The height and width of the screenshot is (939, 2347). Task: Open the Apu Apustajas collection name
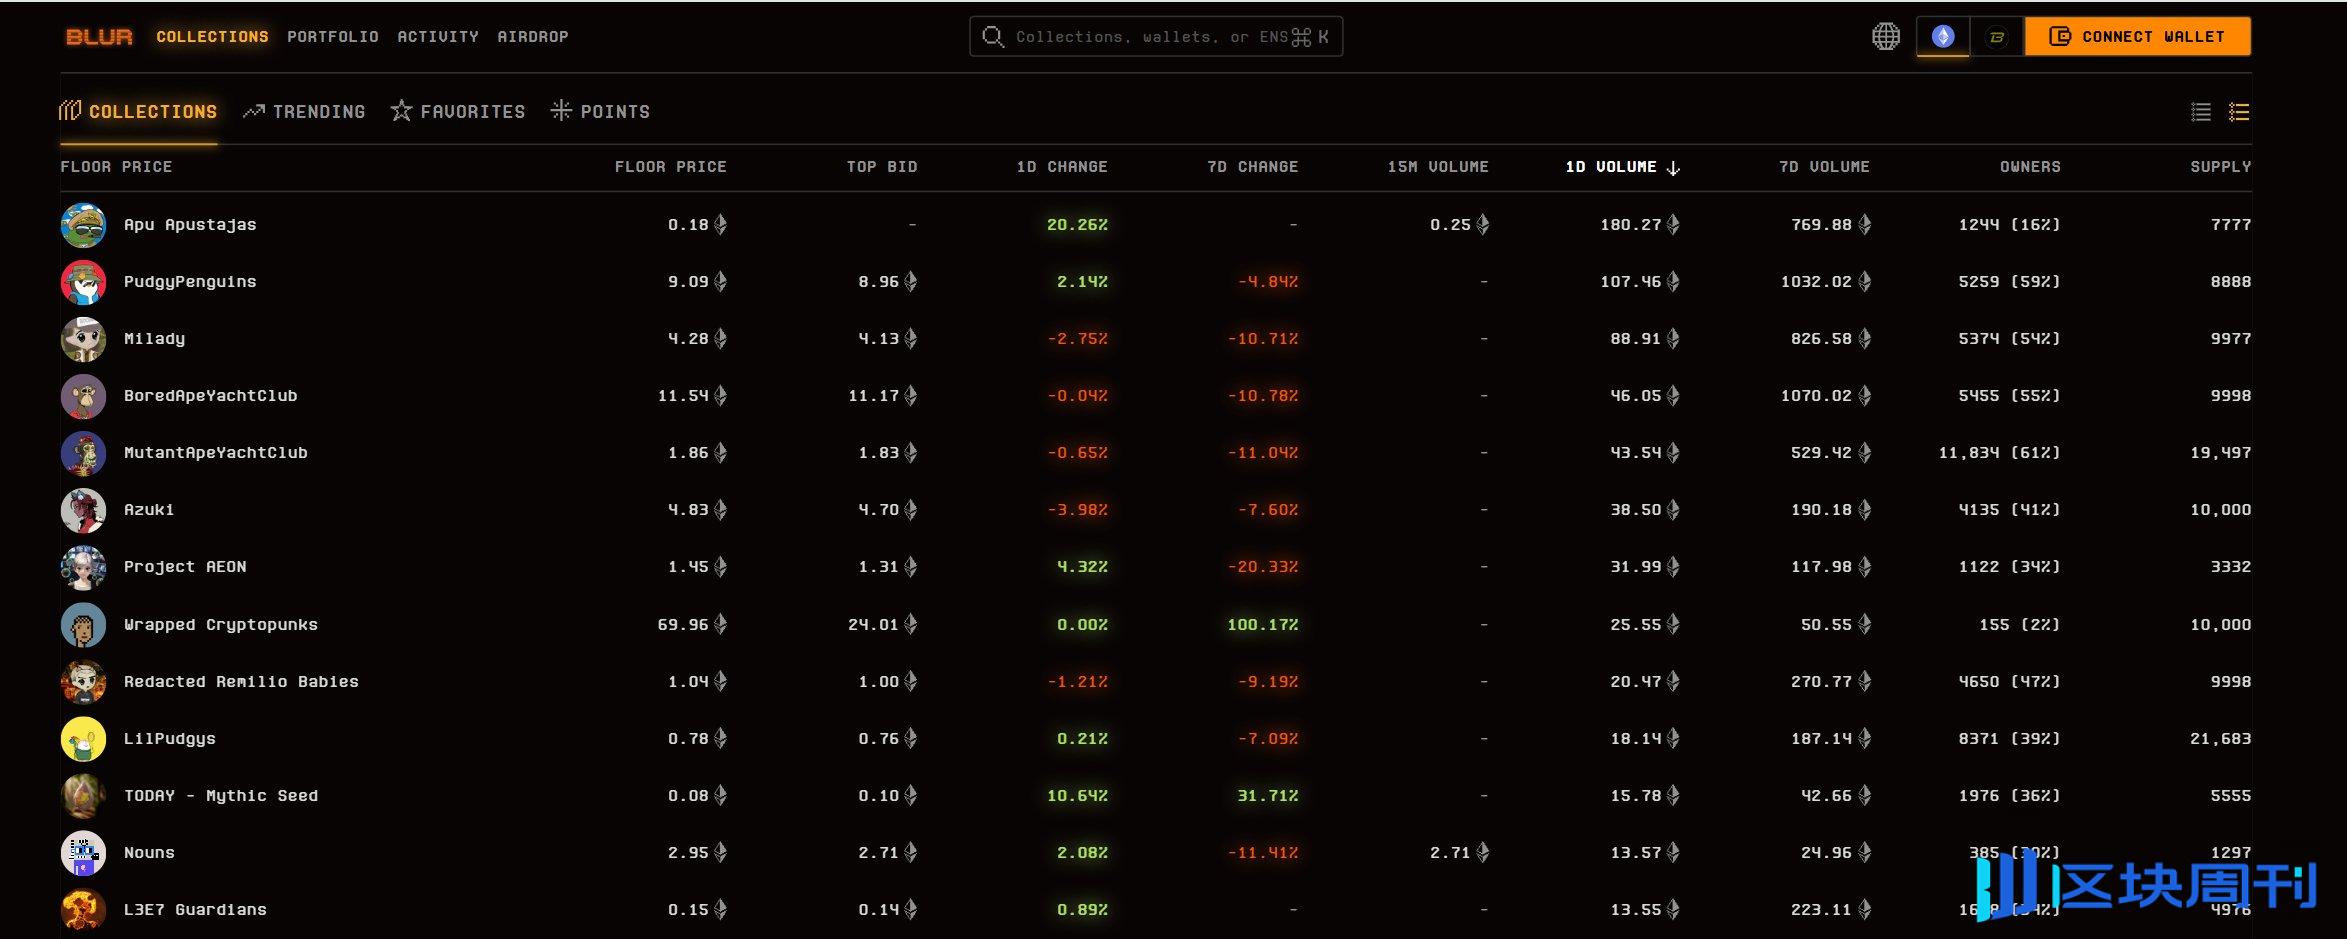pyautogui.click(x=190, y=225)
